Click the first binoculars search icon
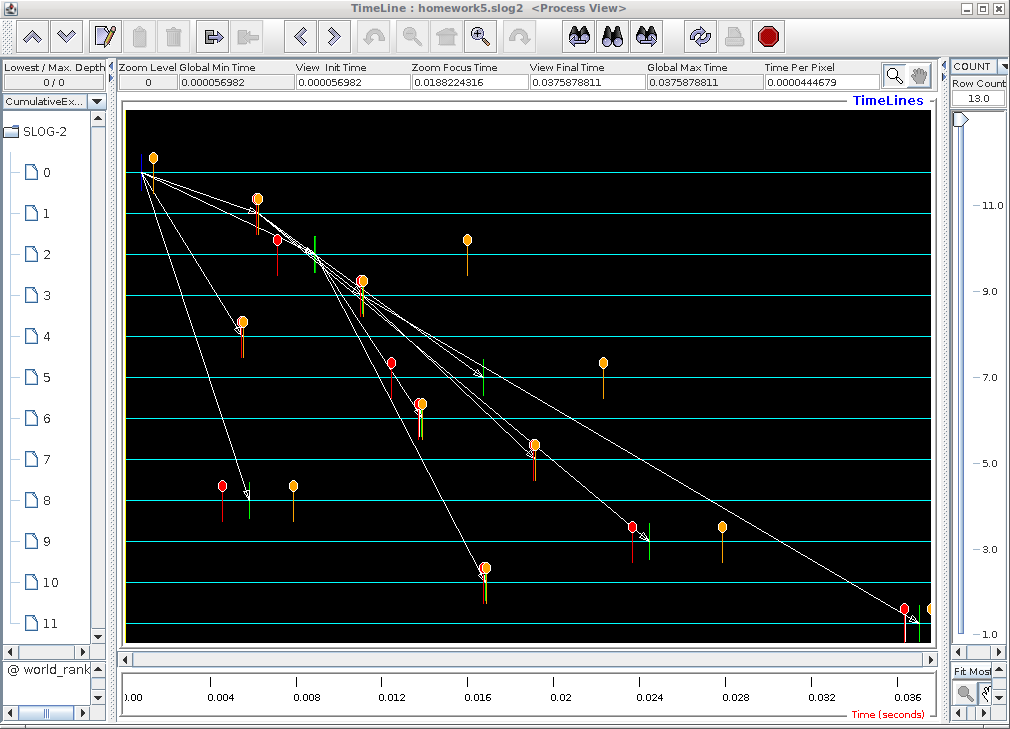 coord(579,37)
